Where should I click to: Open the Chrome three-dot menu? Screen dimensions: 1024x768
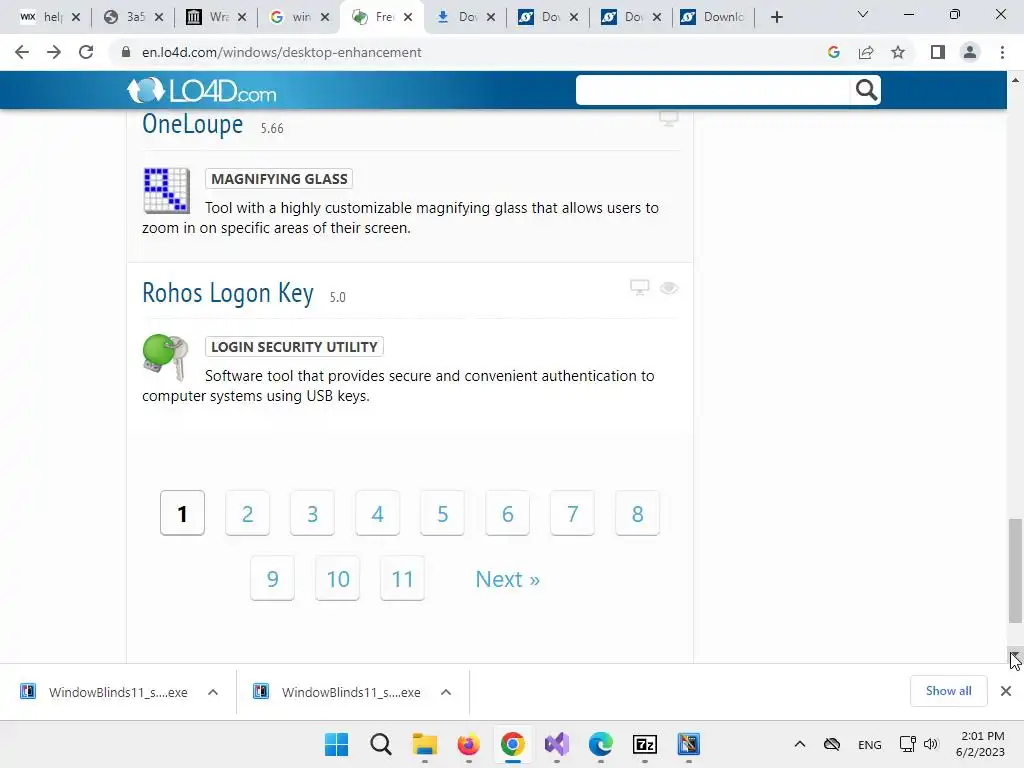click(1002, 52)
